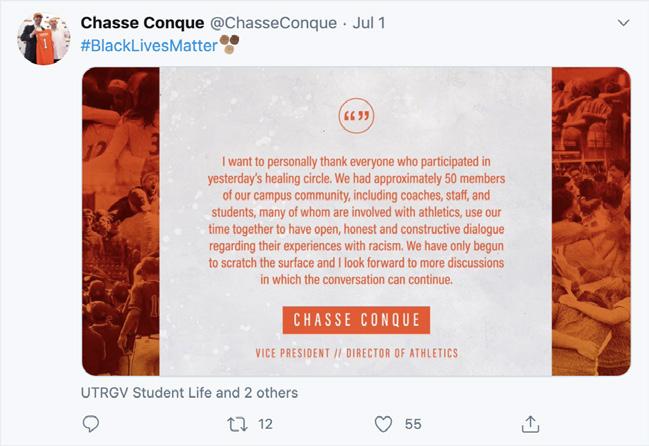Open the quote image's center text panel
This screenshot has height=446, width=649.
coord(356,221)
